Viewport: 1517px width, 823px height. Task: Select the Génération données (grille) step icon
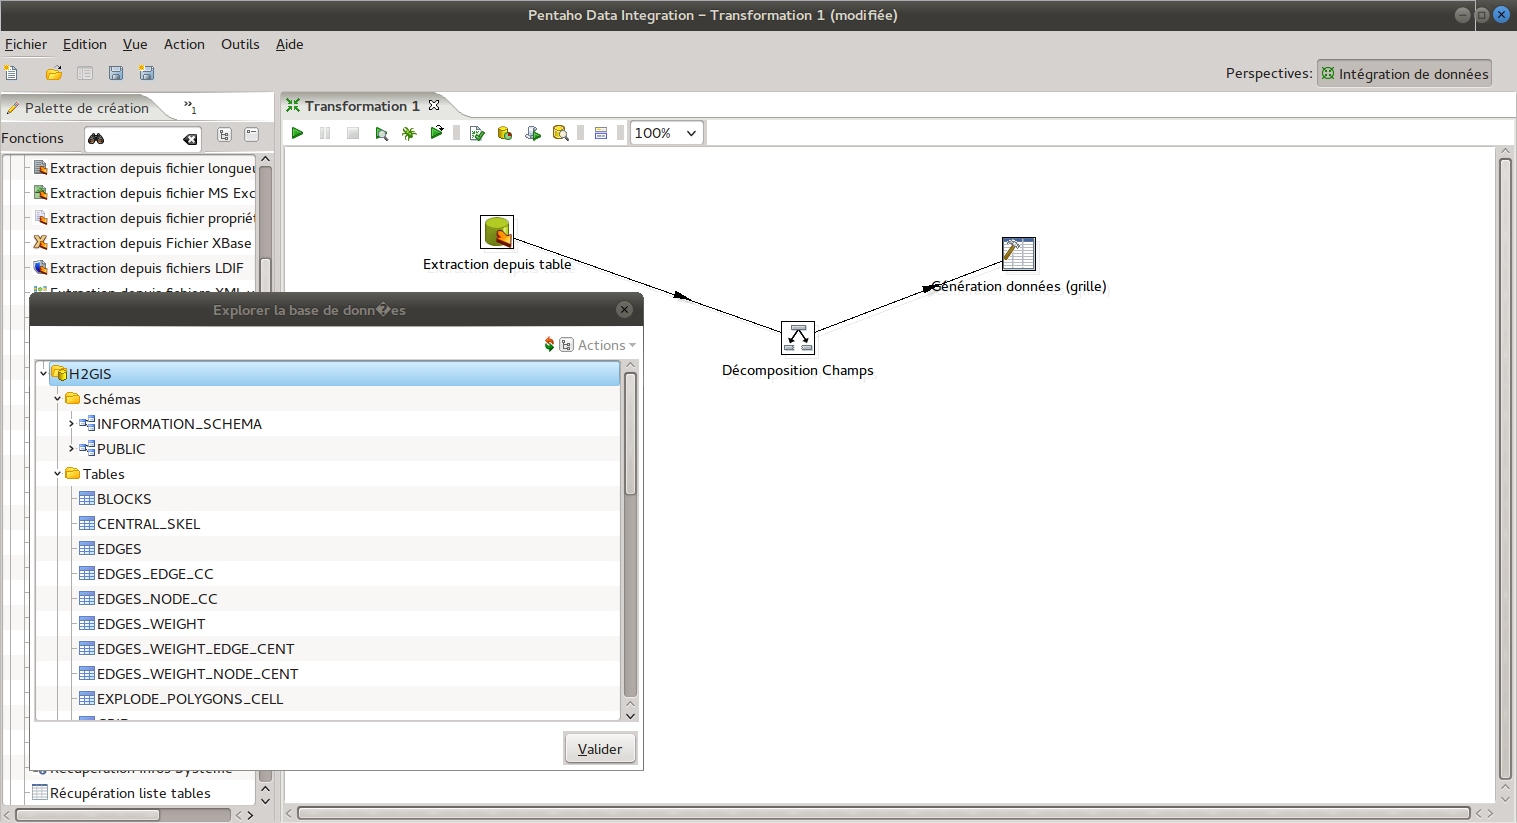[x=1019, y=254]
